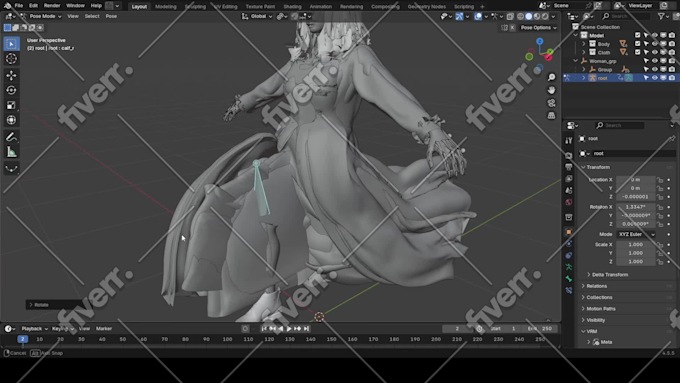
Task: Expand the Collections panel
Action: (599, 297)
